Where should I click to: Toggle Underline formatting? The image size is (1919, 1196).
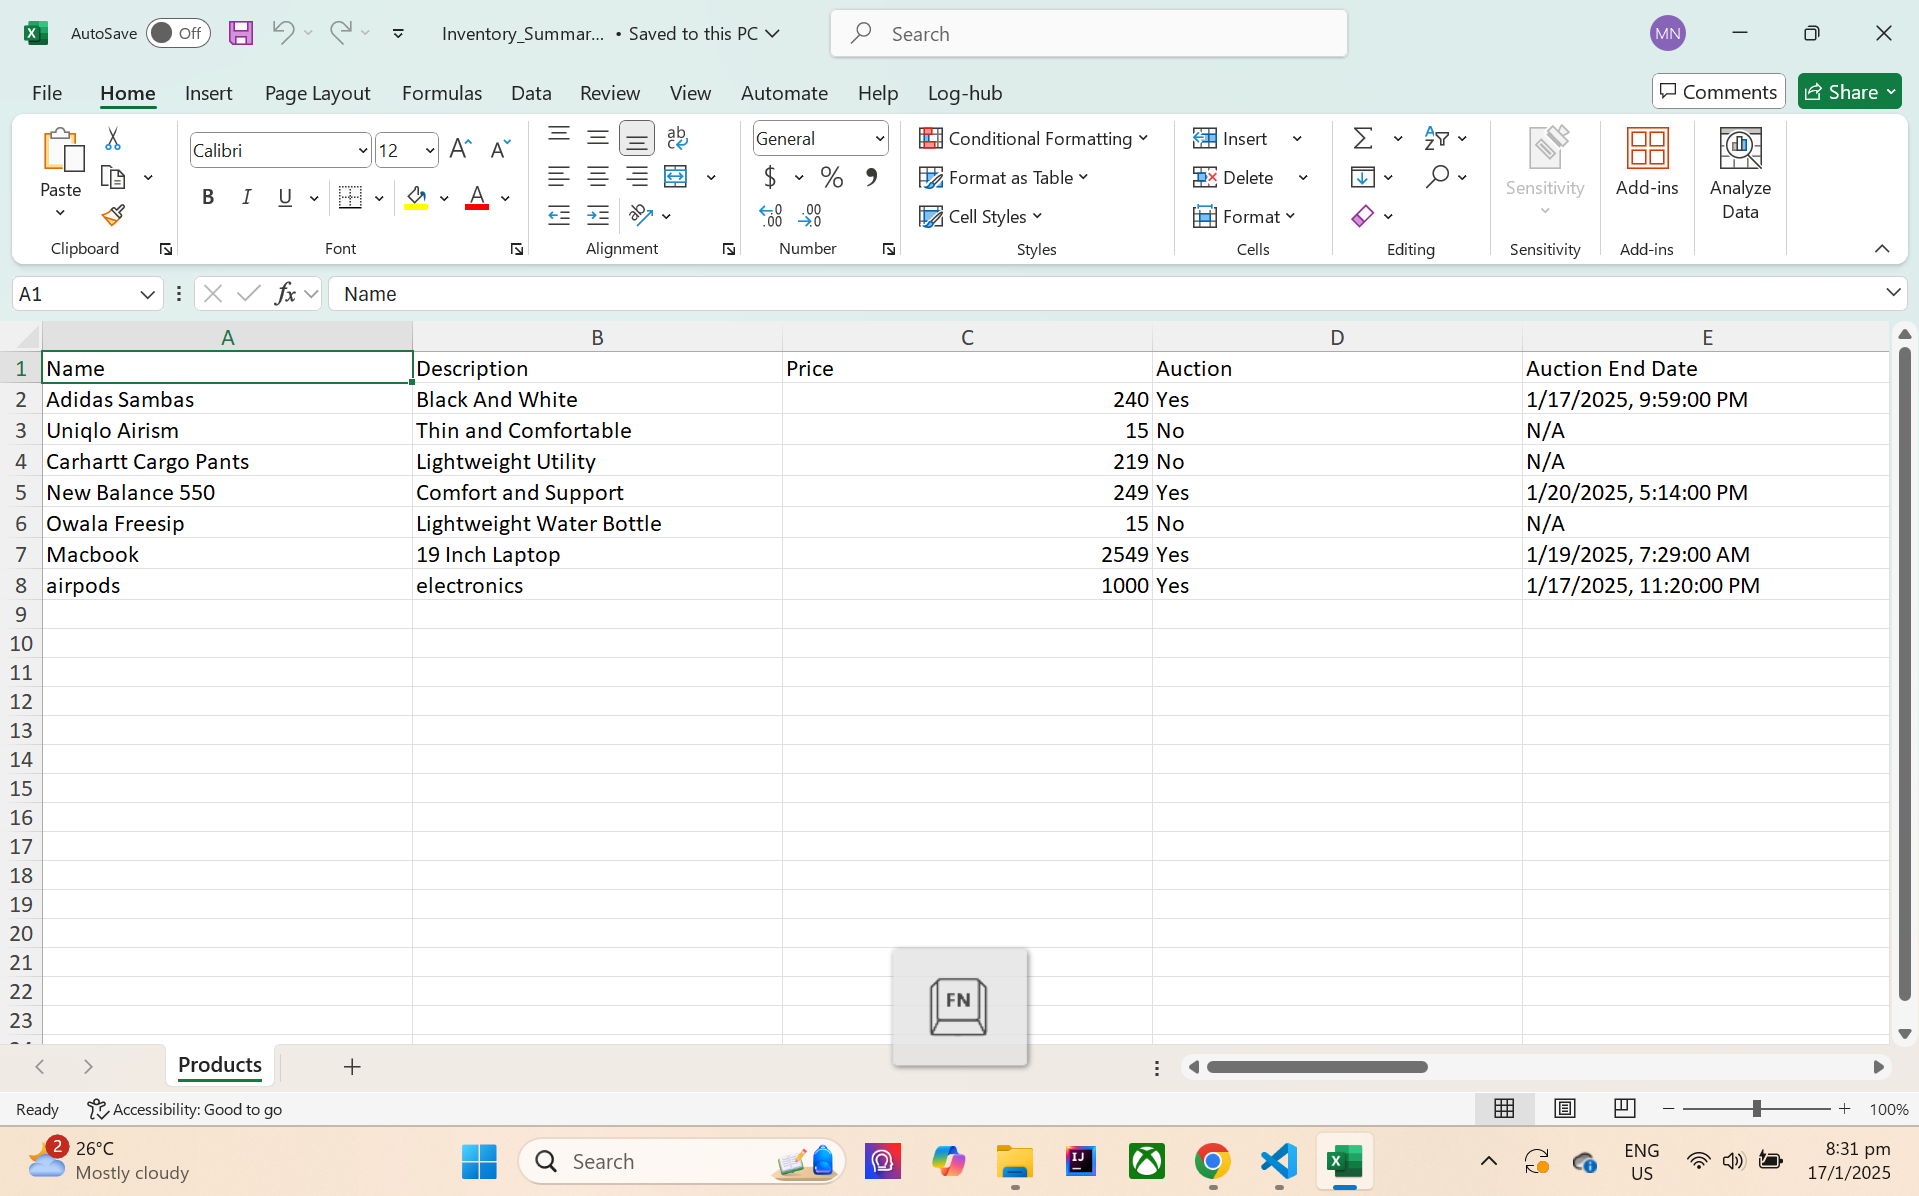click(285, 197)
